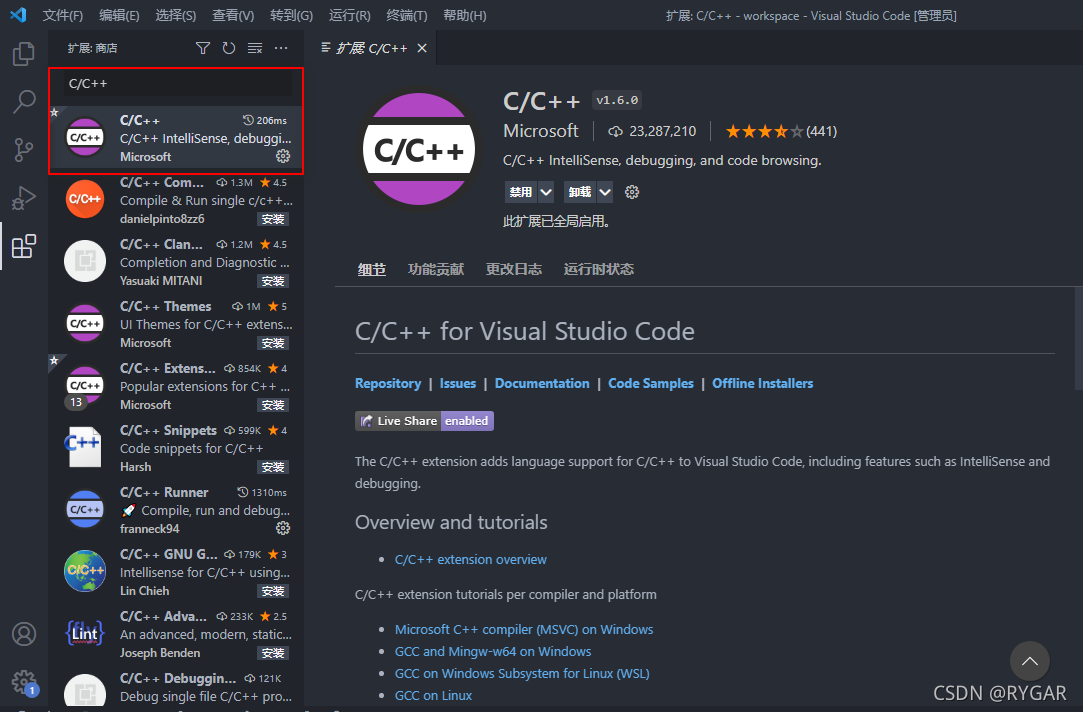
Task: Switch to the 细节 tab
Action: (372, 269)
